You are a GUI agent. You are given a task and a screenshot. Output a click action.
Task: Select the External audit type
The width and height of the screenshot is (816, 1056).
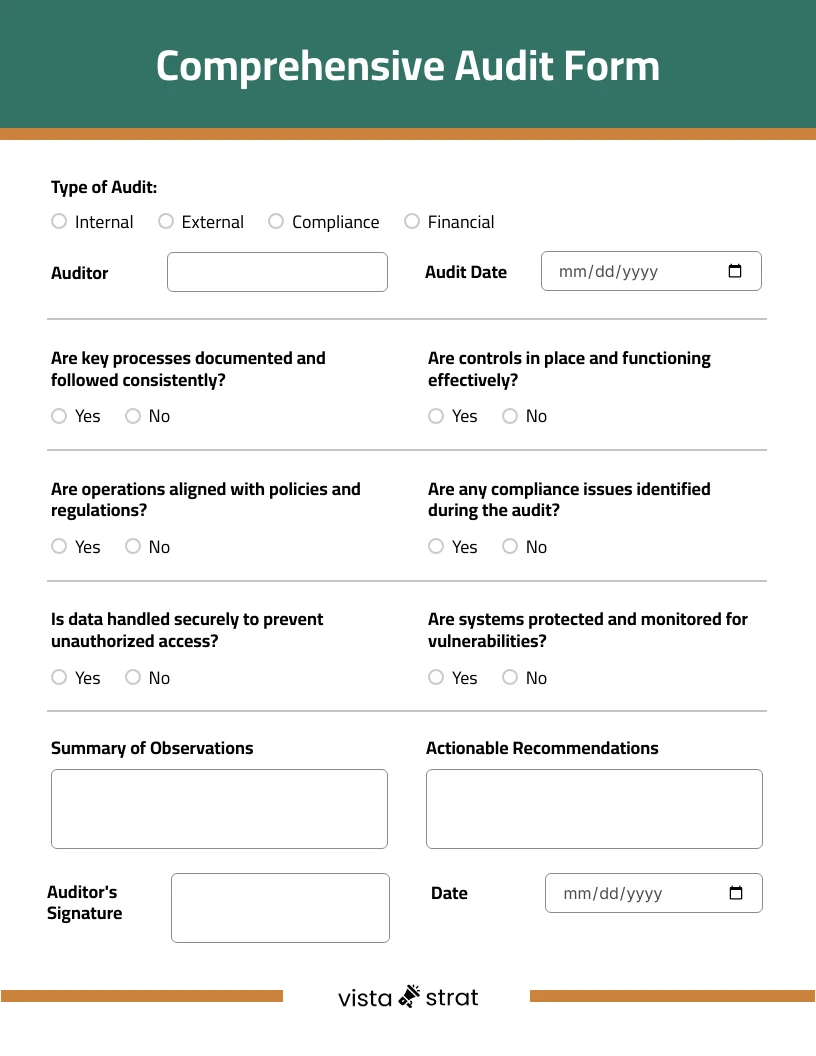pyautogui.click(x=166, y=221)
